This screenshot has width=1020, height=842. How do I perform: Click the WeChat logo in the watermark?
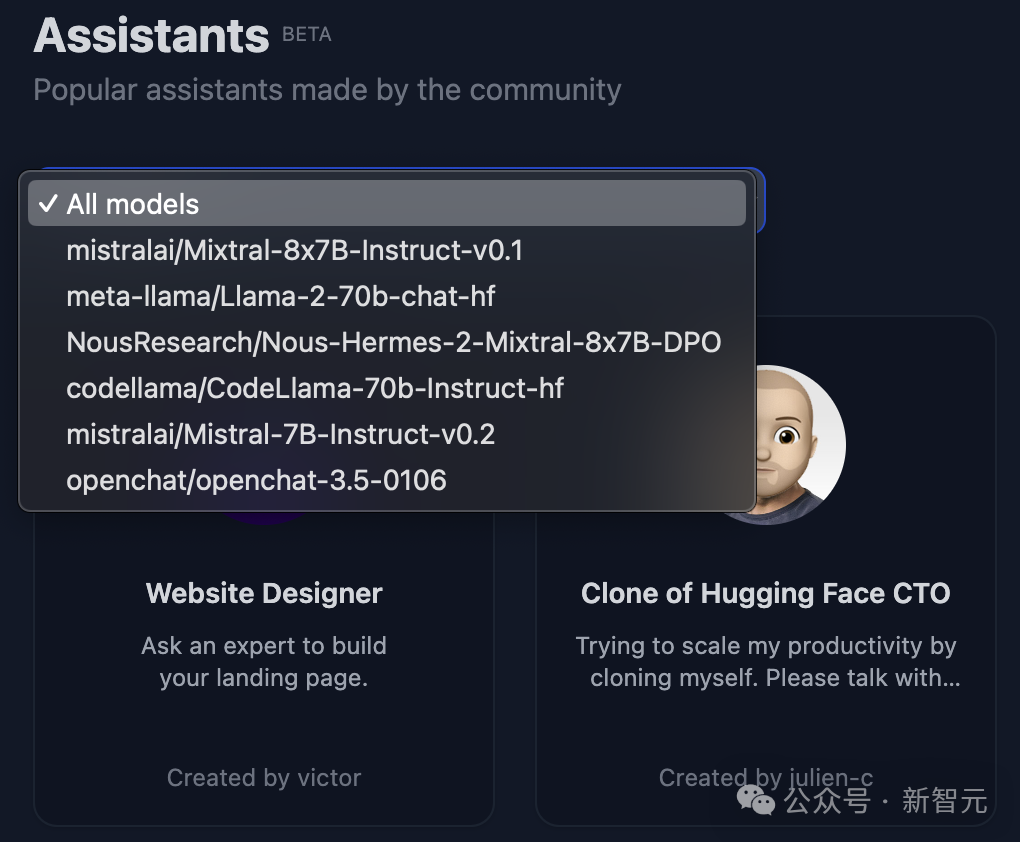click(x=756, y=800)
